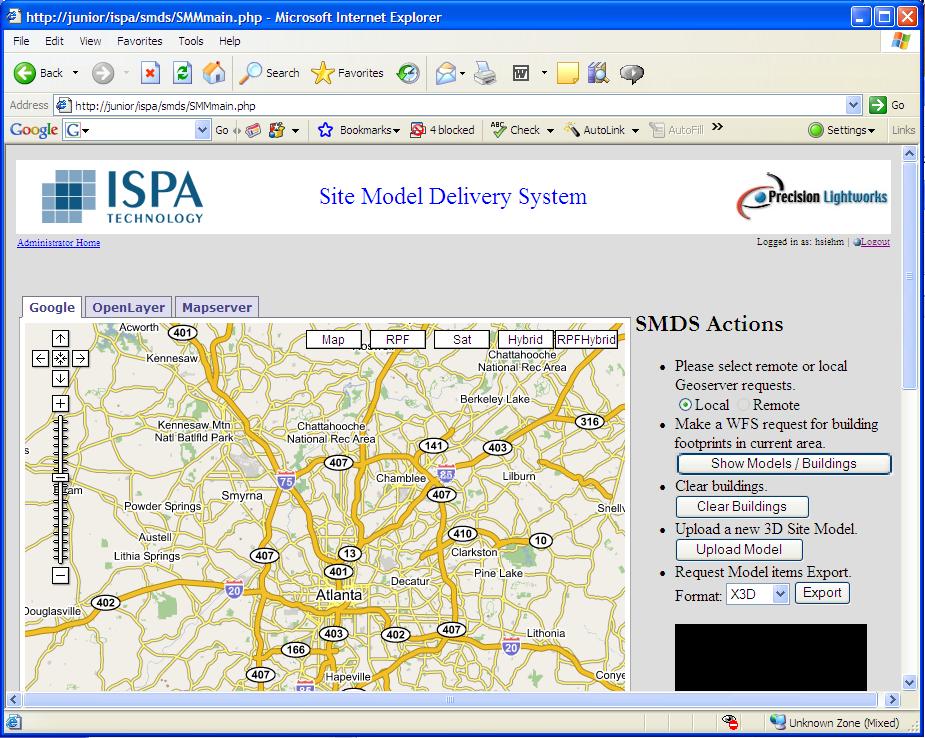Screen dimensions: 925x738
Task: Zoom in with map plus button
Action: pos(60,404)
